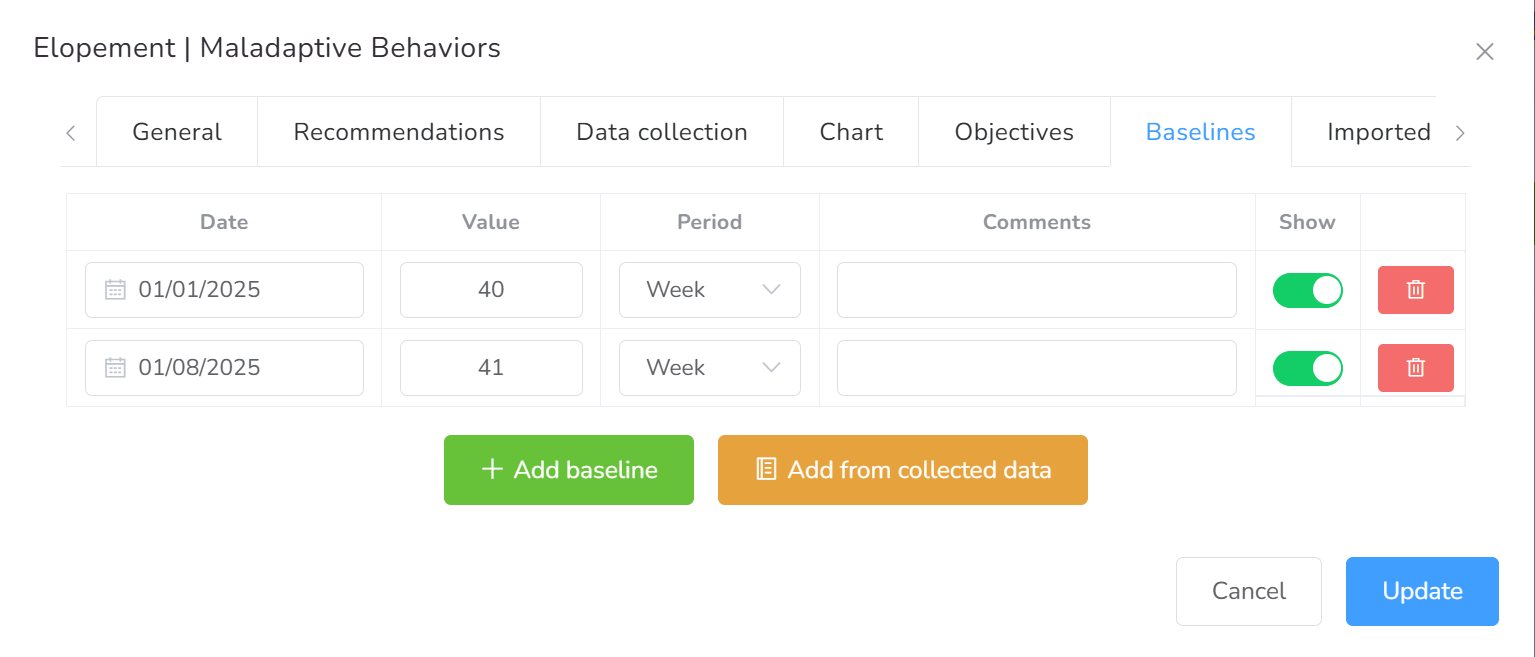Click Add from collected data
Image resolution: width=1535 pixels, height=657 pixels.
click(902, 470)
